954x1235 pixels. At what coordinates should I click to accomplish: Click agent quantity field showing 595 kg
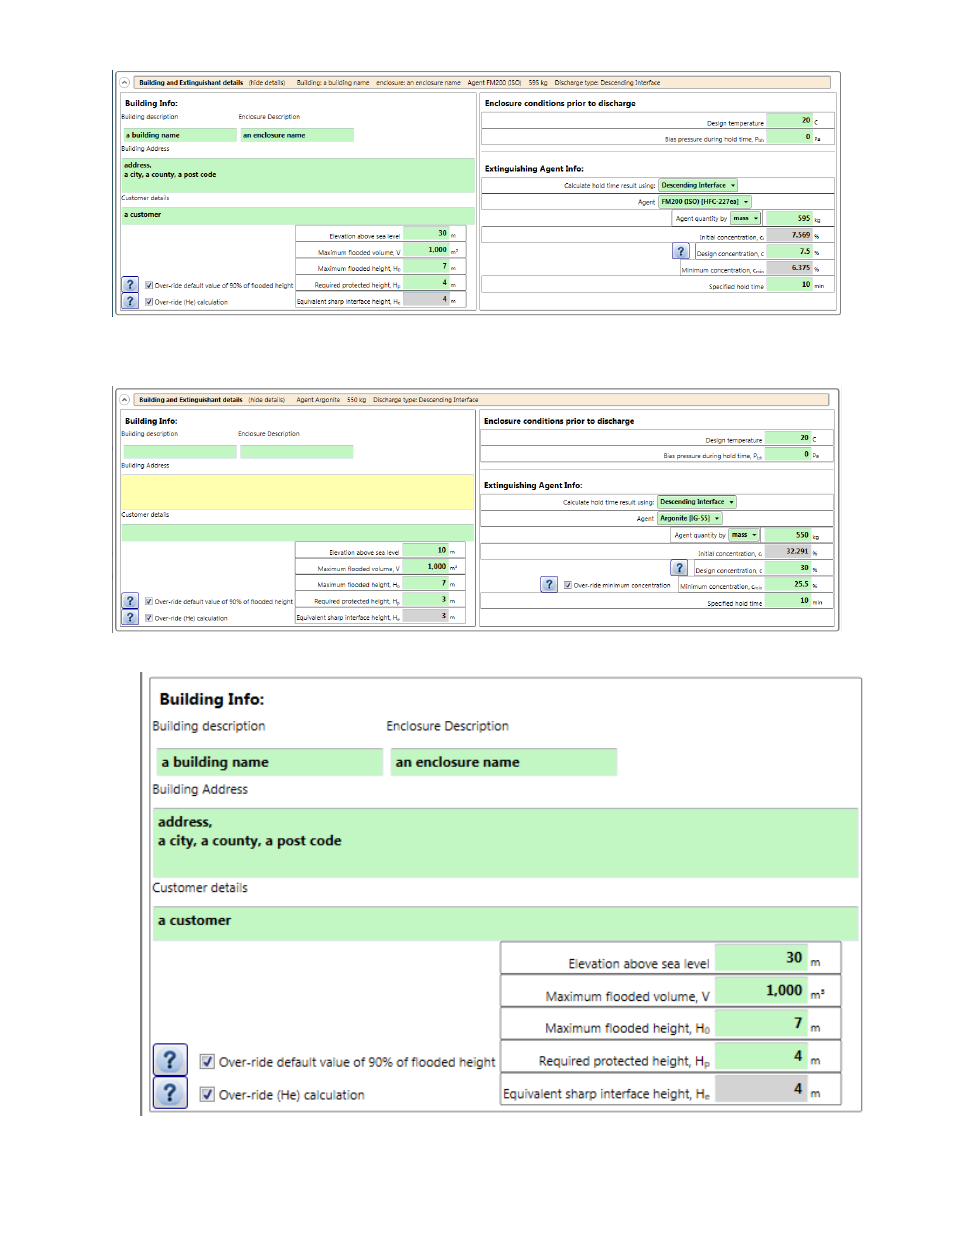pyautogui.click(x=790, y=218)
